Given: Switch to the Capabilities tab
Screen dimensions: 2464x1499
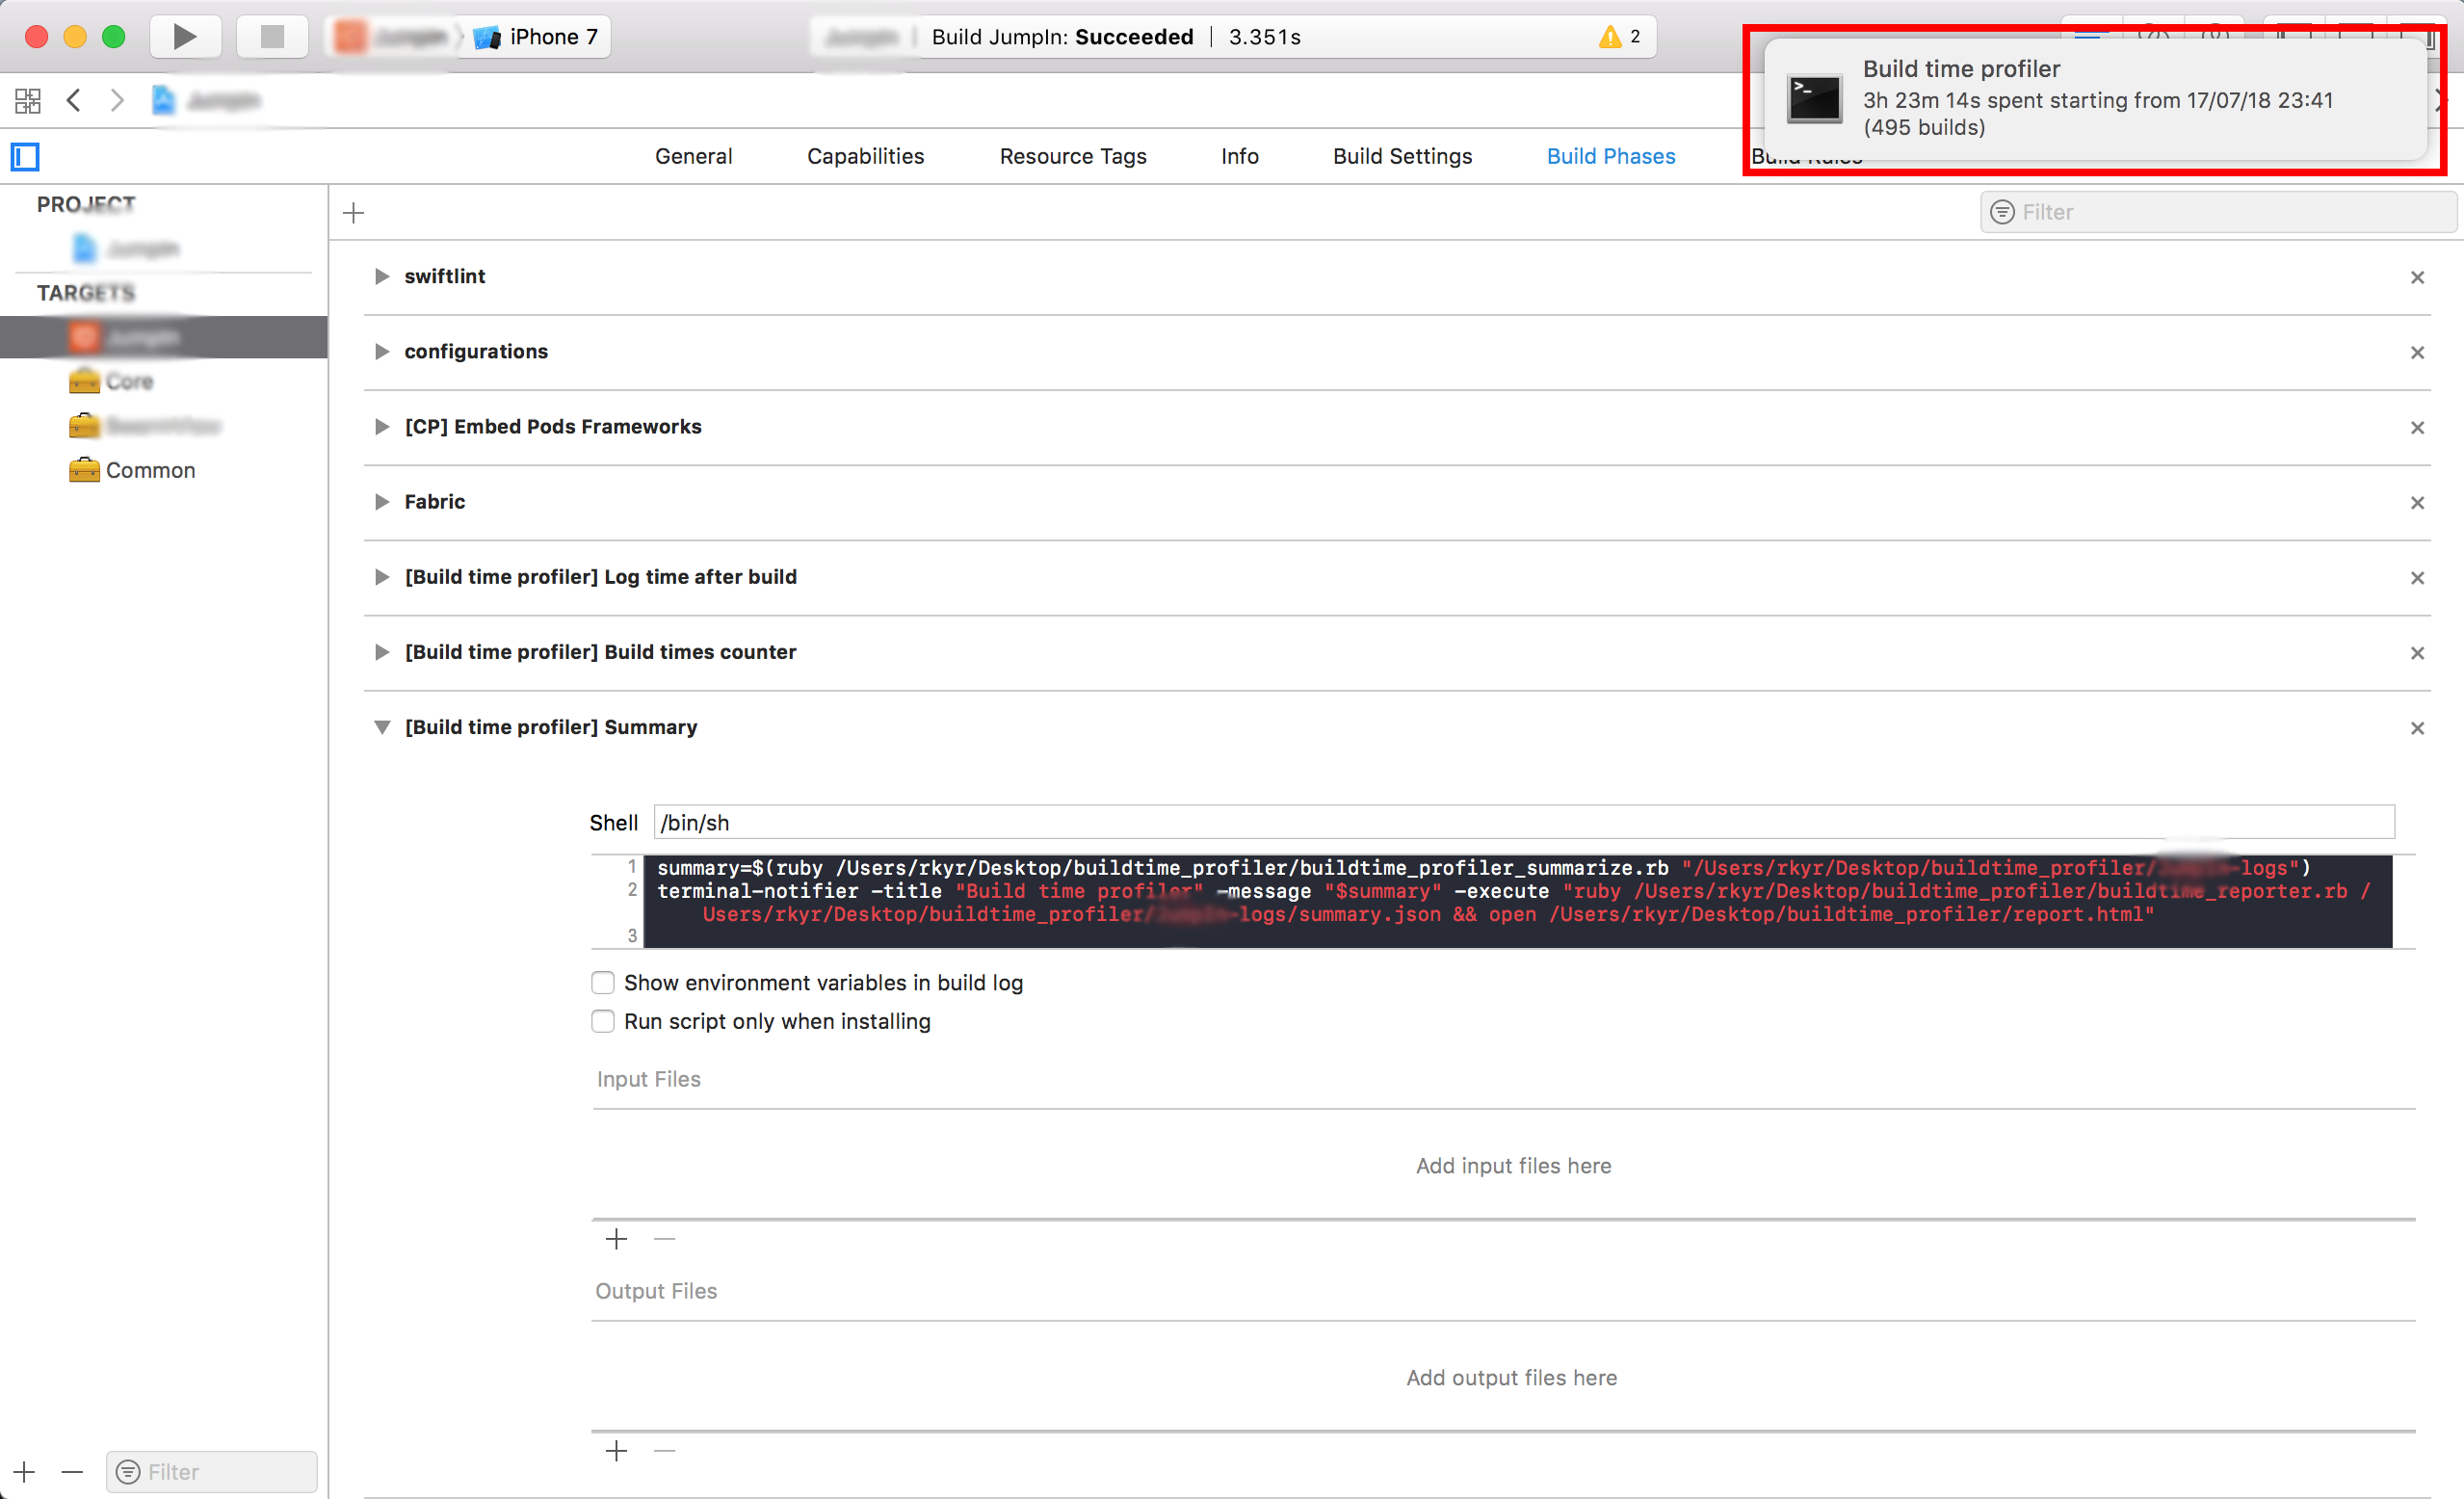Looking at the screenshot, I should (x=865, y=156).
